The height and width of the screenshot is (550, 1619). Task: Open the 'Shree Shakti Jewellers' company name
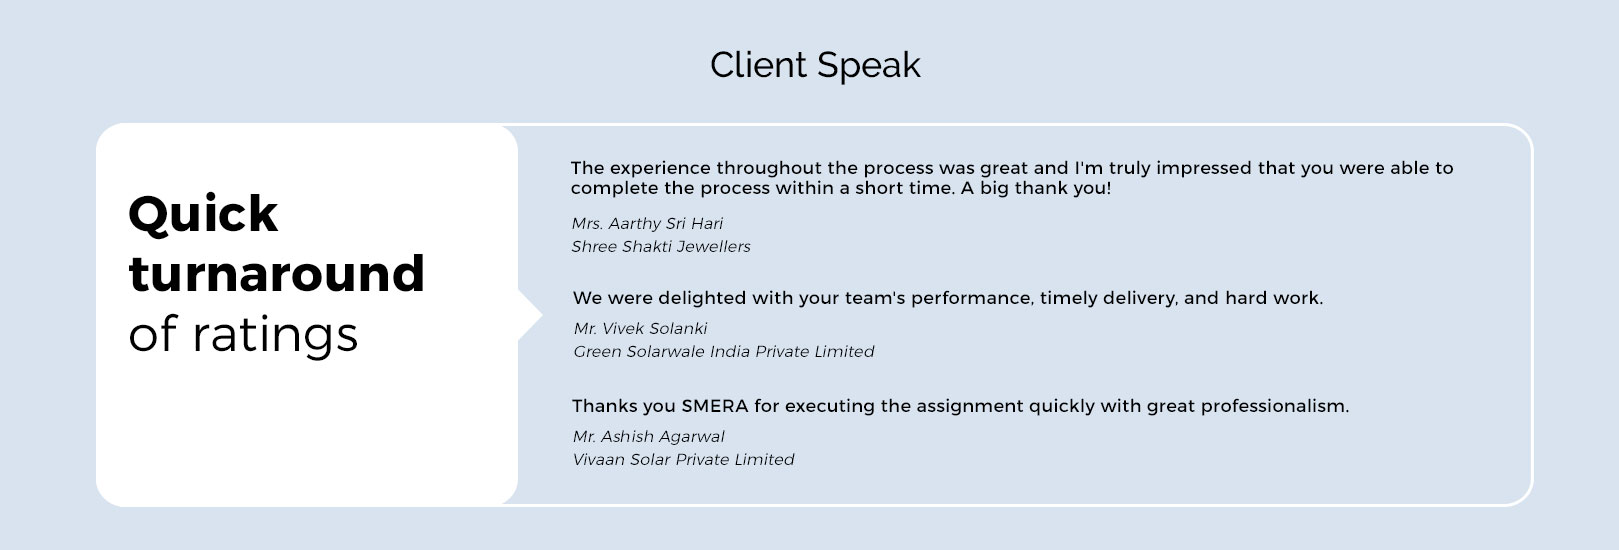pyautogui.click(x=661, y=247)
